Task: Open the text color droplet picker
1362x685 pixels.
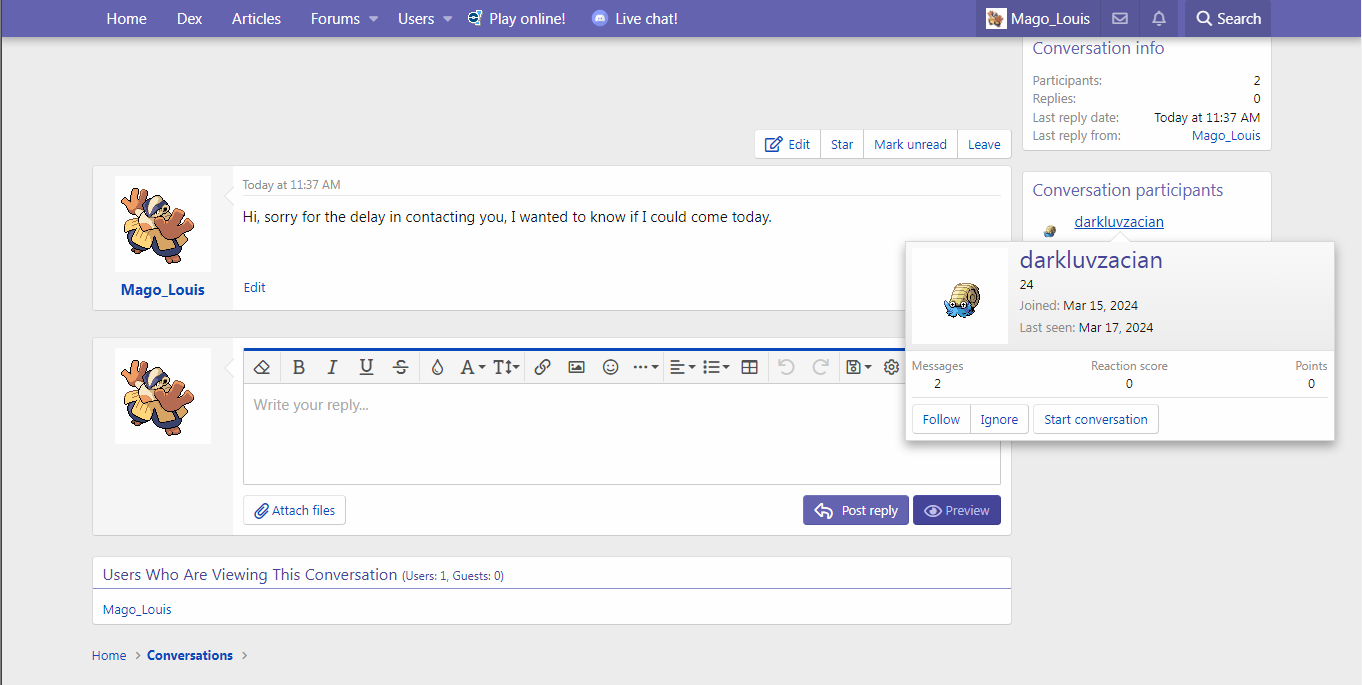Action: coord(437,367)
